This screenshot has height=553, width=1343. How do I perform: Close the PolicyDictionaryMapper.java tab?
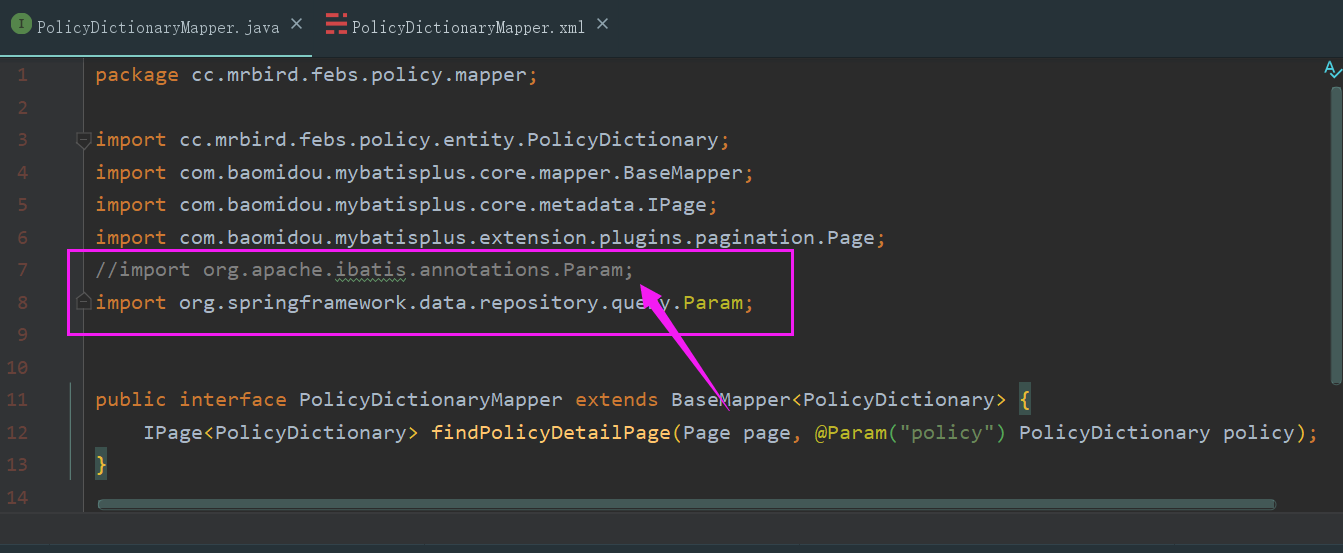point(297,23)
